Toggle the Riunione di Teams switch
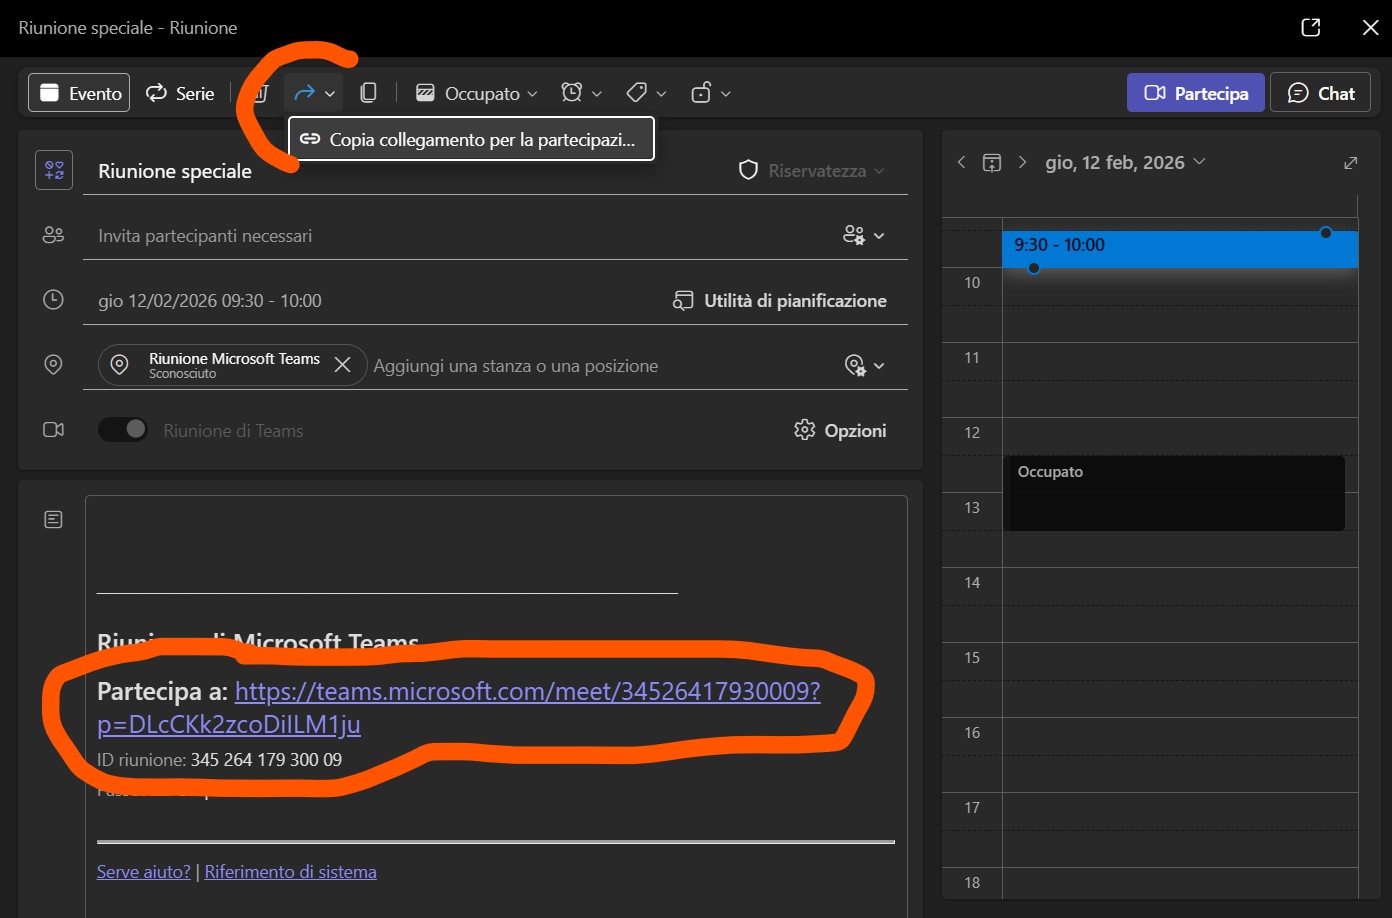Viewport: 1392px width, 918px height. click(123, 430)
